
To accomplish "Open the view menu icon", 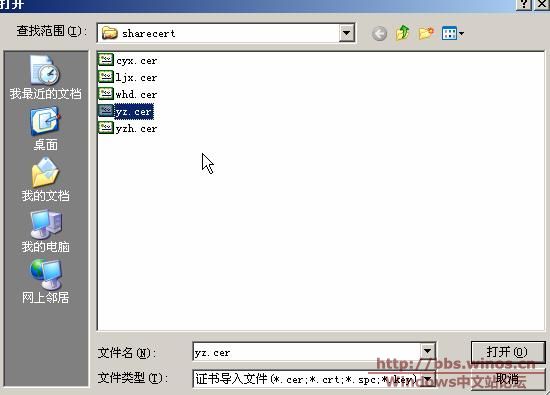I will (452, 34).
